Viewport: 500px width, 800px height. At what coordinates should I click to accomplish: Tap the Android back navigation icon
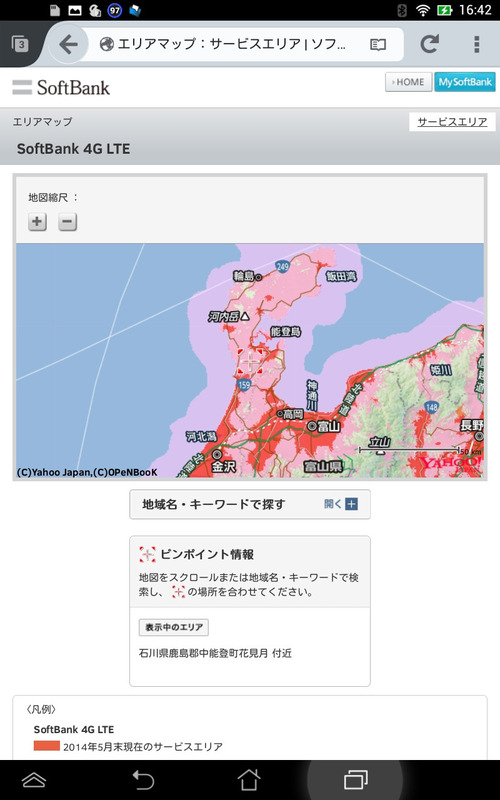click(x=143, y=780)
